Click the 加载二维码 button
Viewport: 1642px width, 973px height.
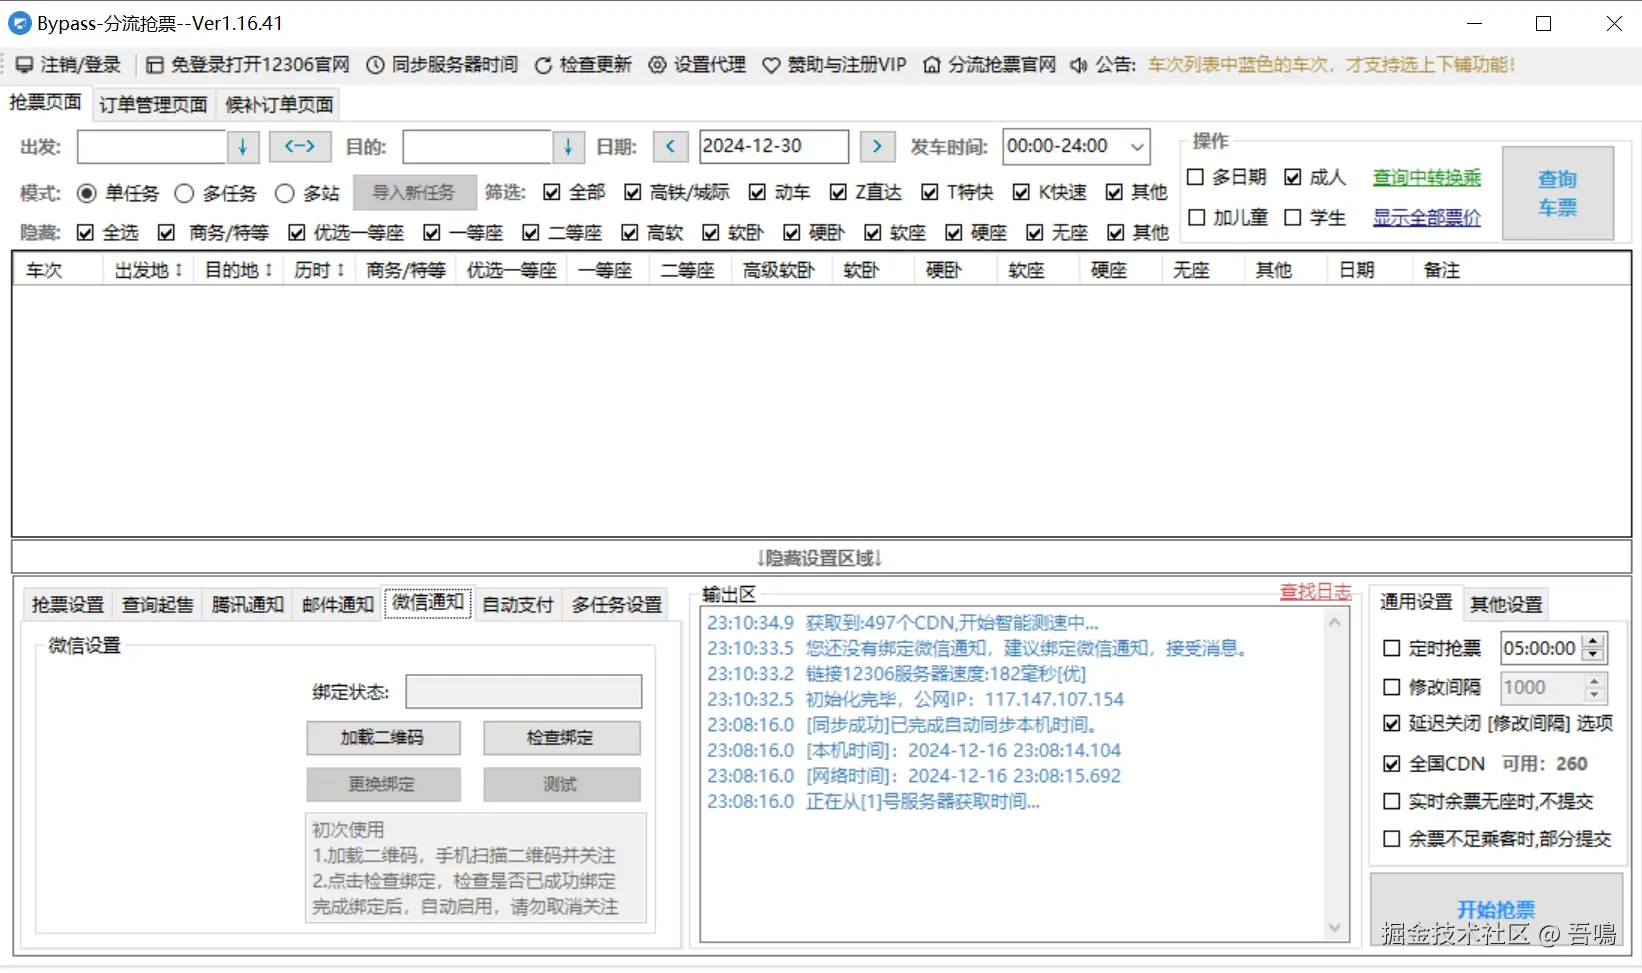pos(383,738)
